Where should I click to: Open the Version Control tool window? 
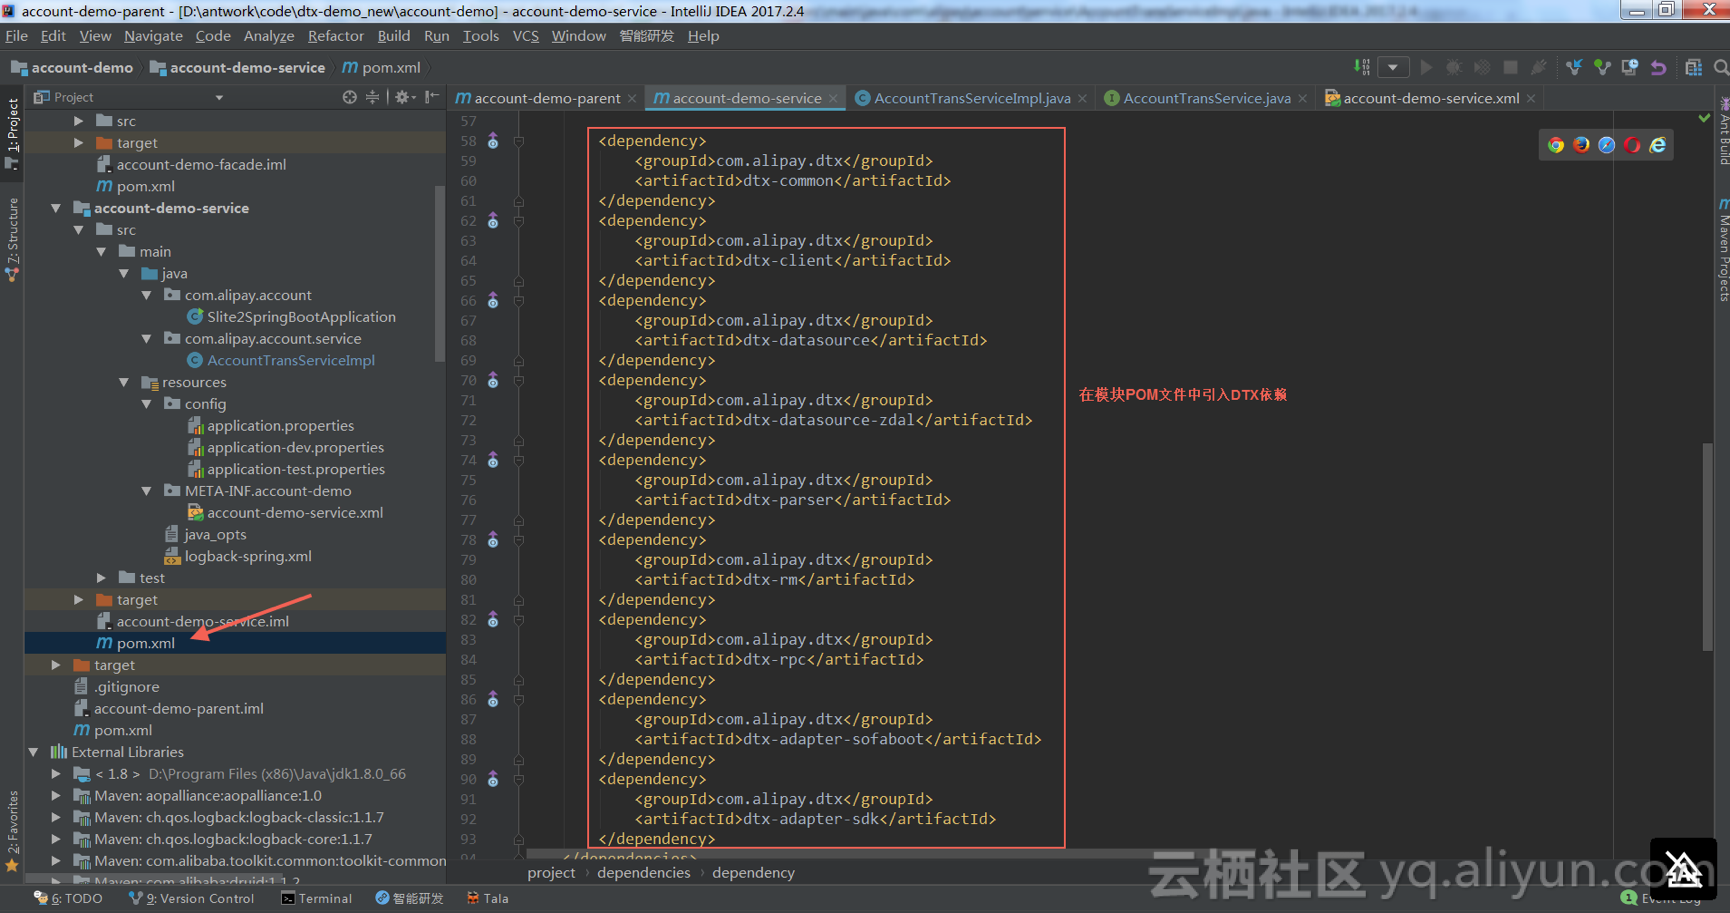click(x=192, y=898)
